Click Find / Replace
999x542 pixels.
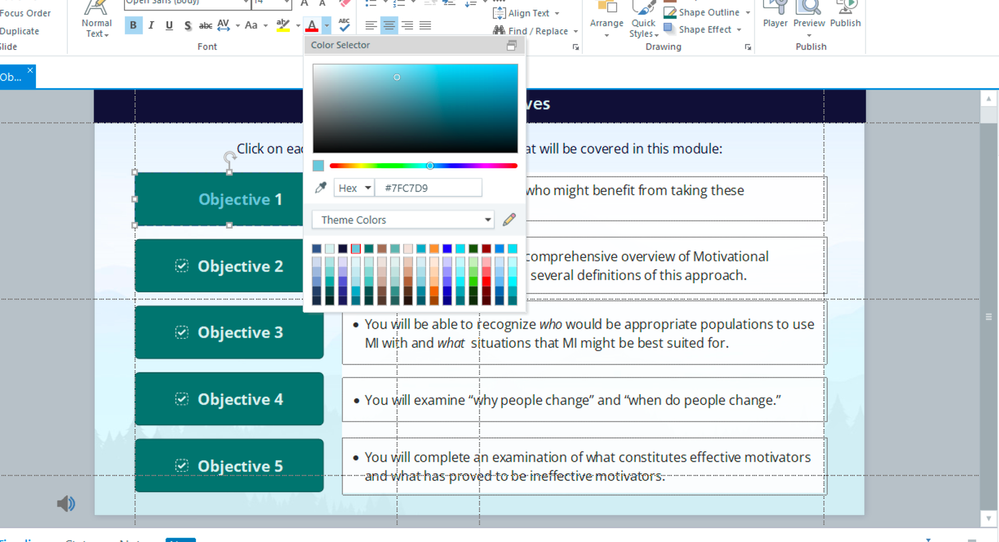click(535, 31)
